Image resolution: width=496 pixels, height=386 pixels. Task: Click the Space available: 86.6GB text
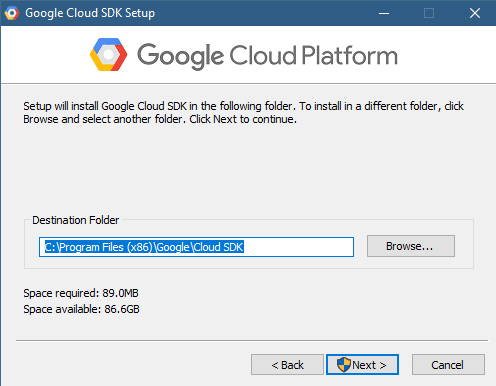[81, 309]
